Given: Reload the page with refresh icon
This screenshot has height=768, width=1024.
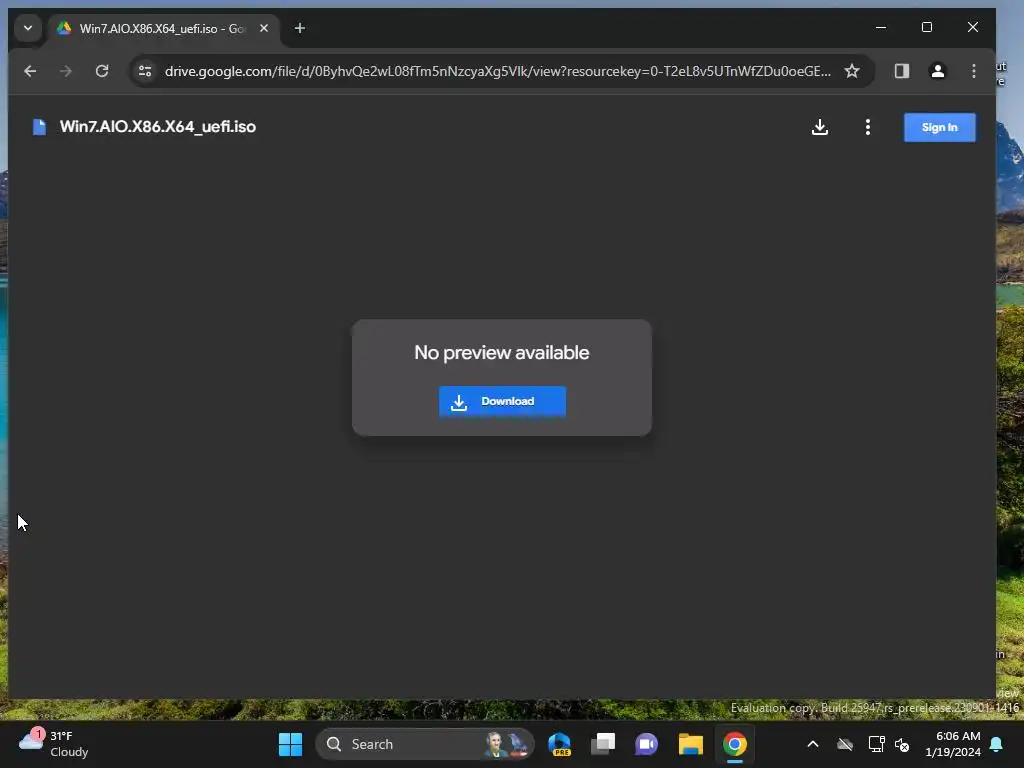Looking at the screenshot, I should coord(102,71).
